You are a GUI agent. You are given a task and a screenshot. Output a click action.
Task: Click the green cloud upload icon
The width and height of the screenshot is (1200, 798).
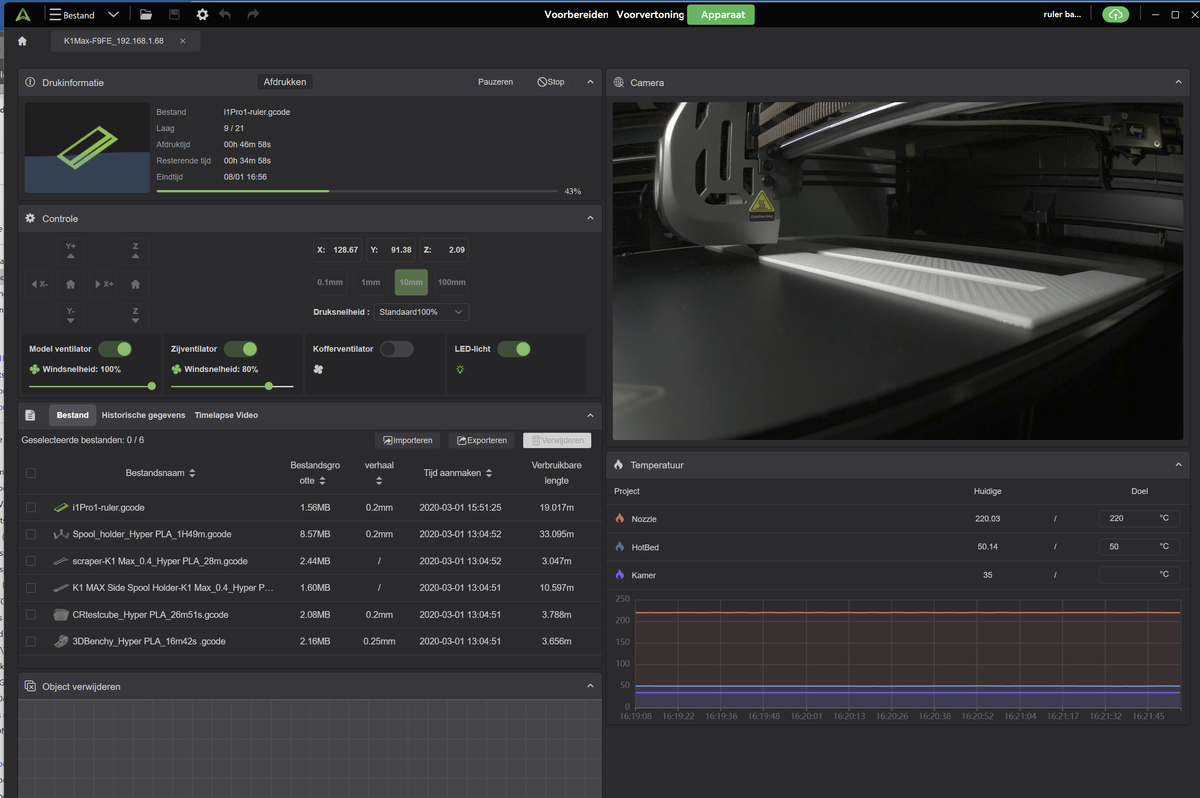1115,15
